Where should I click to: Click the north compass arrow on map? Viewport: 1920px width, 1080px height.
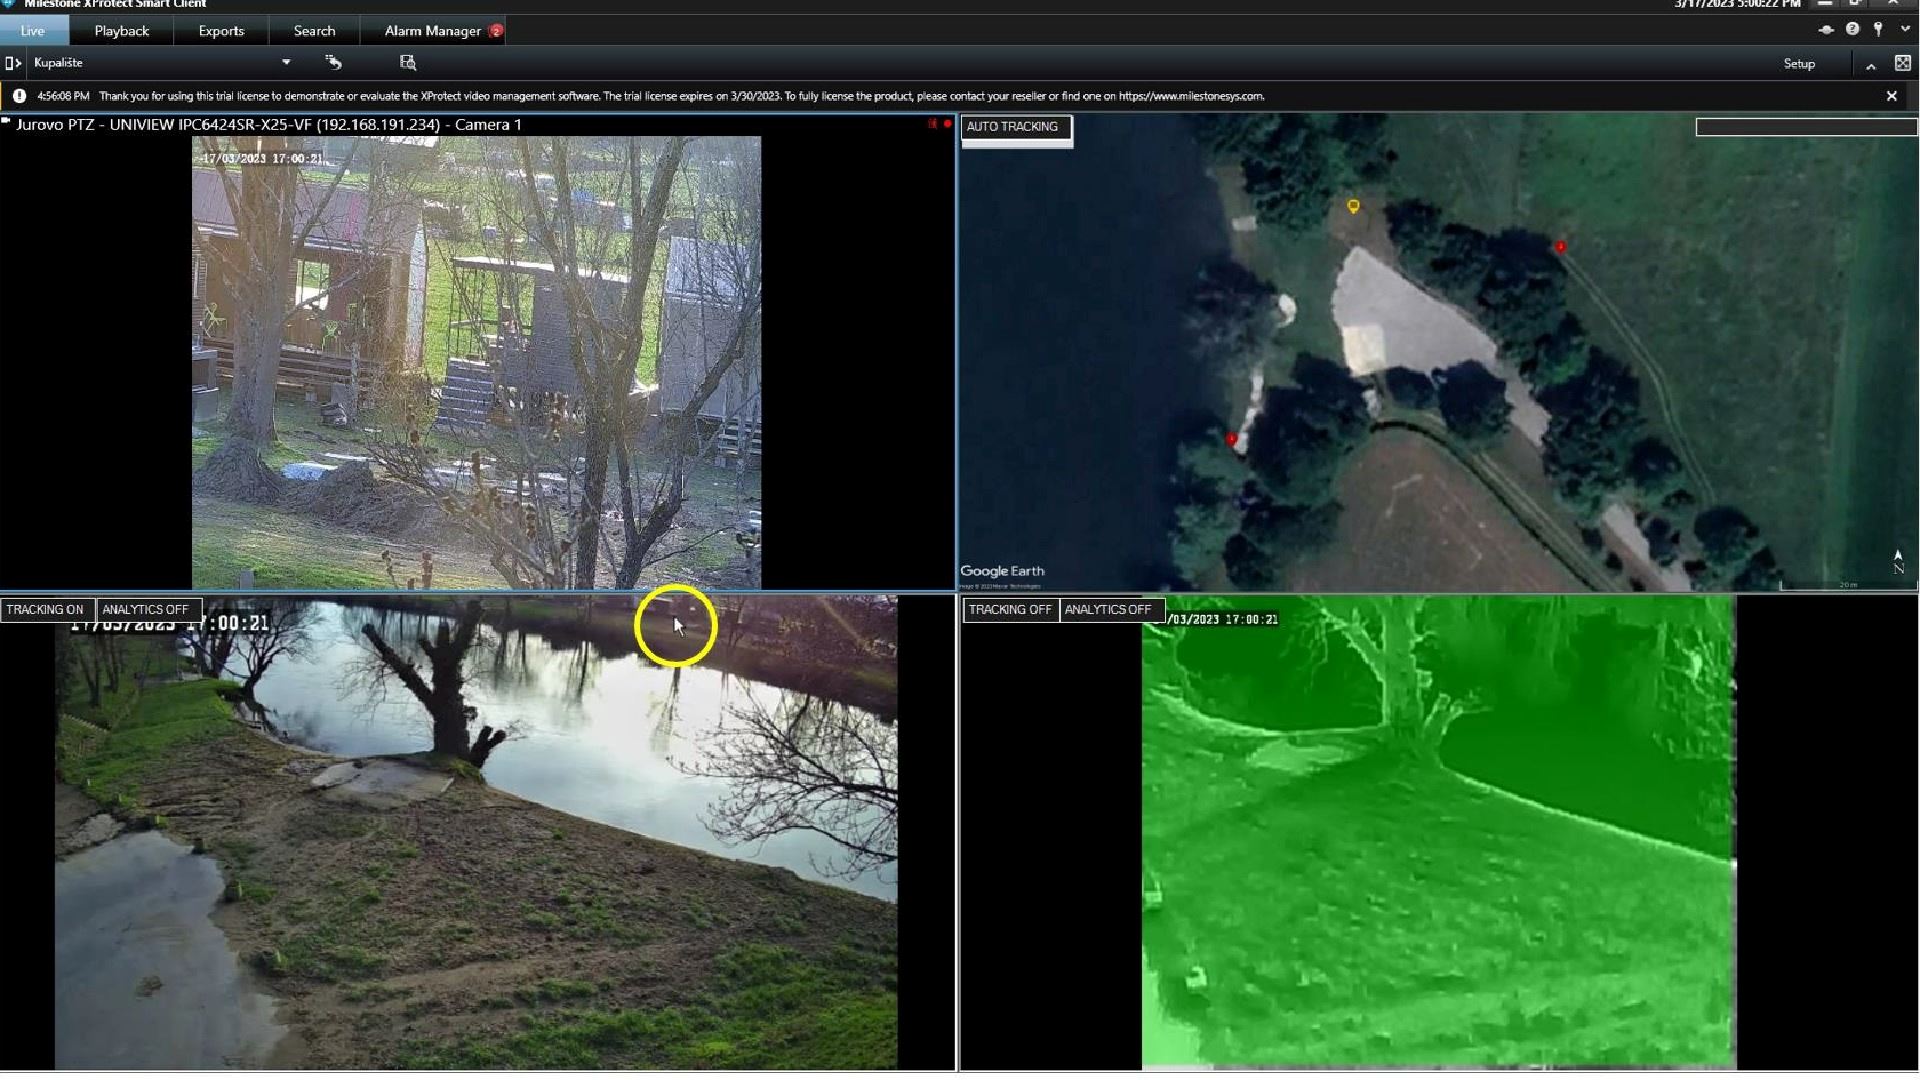(1898, 561)
